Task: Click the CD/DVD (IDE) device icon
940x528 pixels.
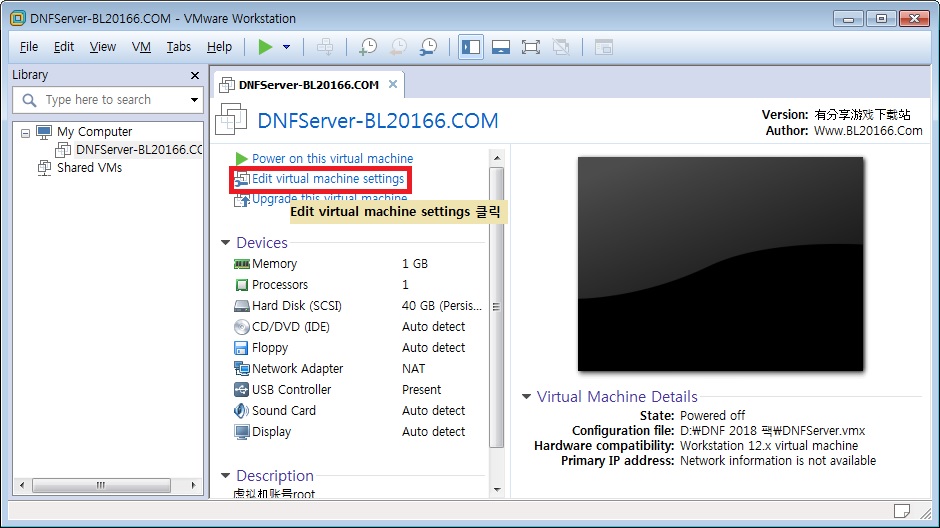Action: coord(242,327)
